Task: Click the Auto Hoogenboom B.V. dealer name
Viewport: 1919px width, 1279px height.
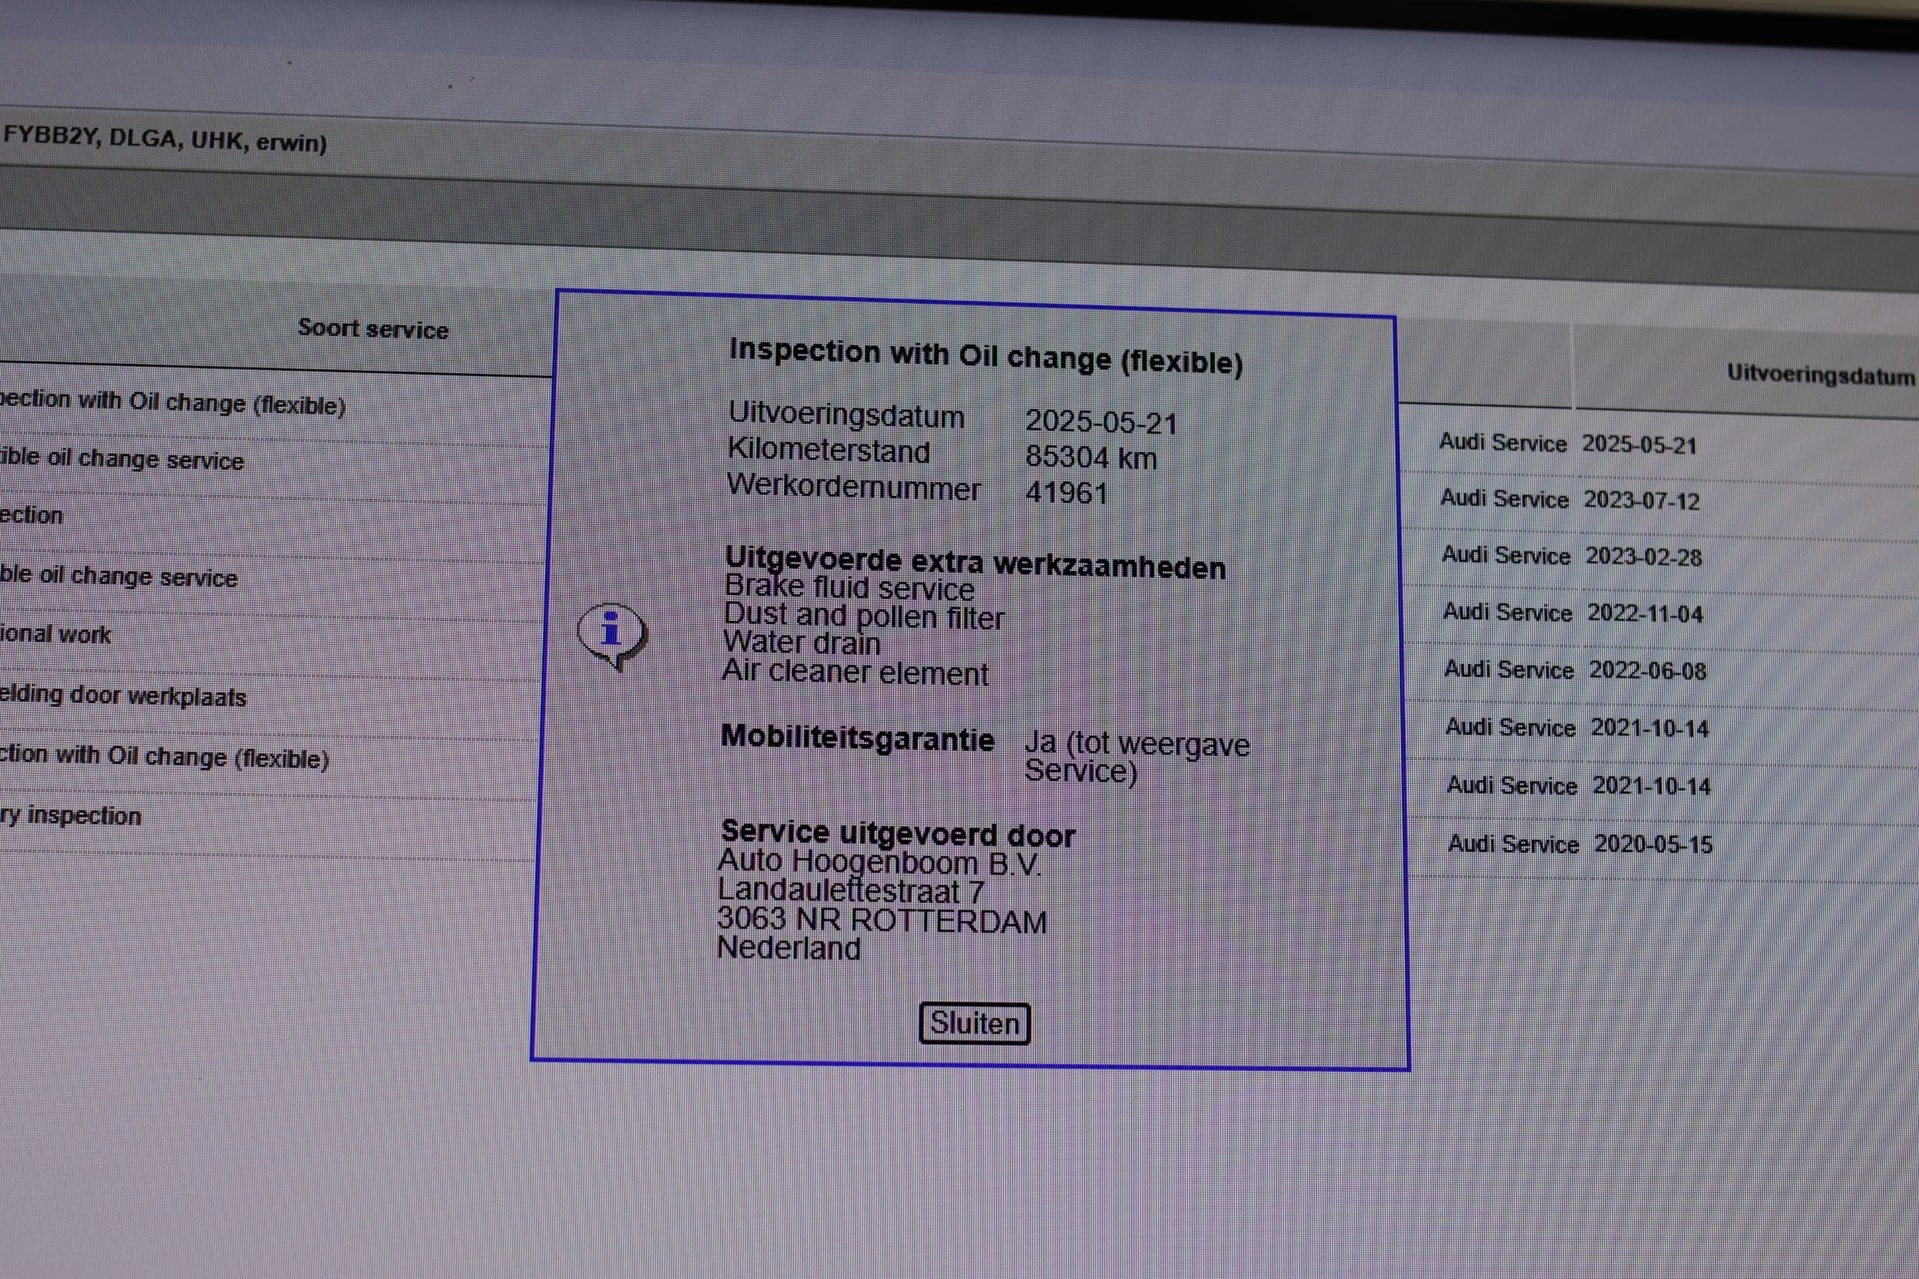Action: [x=879, y=863]
